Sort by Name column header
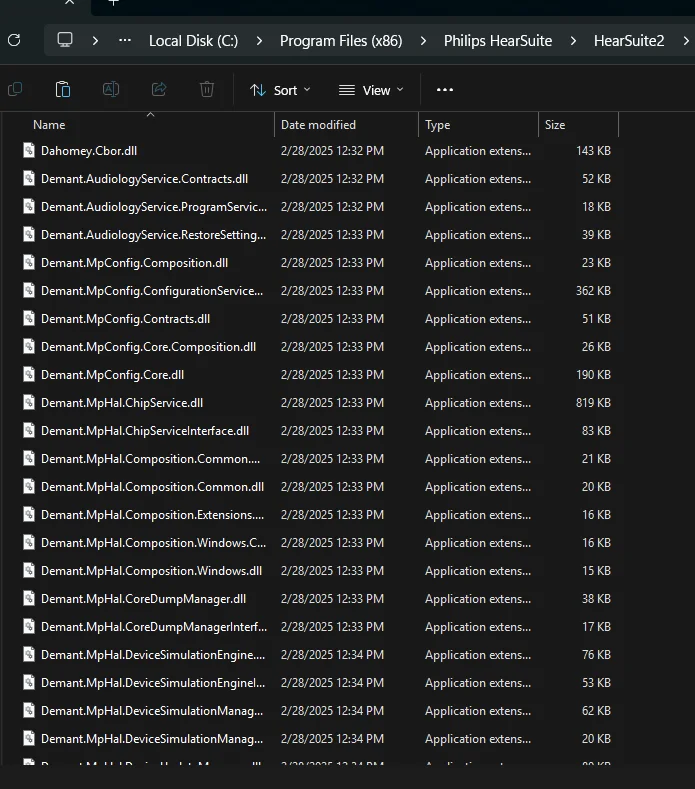The width and height of the screenshot is (695, 789). (49, 125)
